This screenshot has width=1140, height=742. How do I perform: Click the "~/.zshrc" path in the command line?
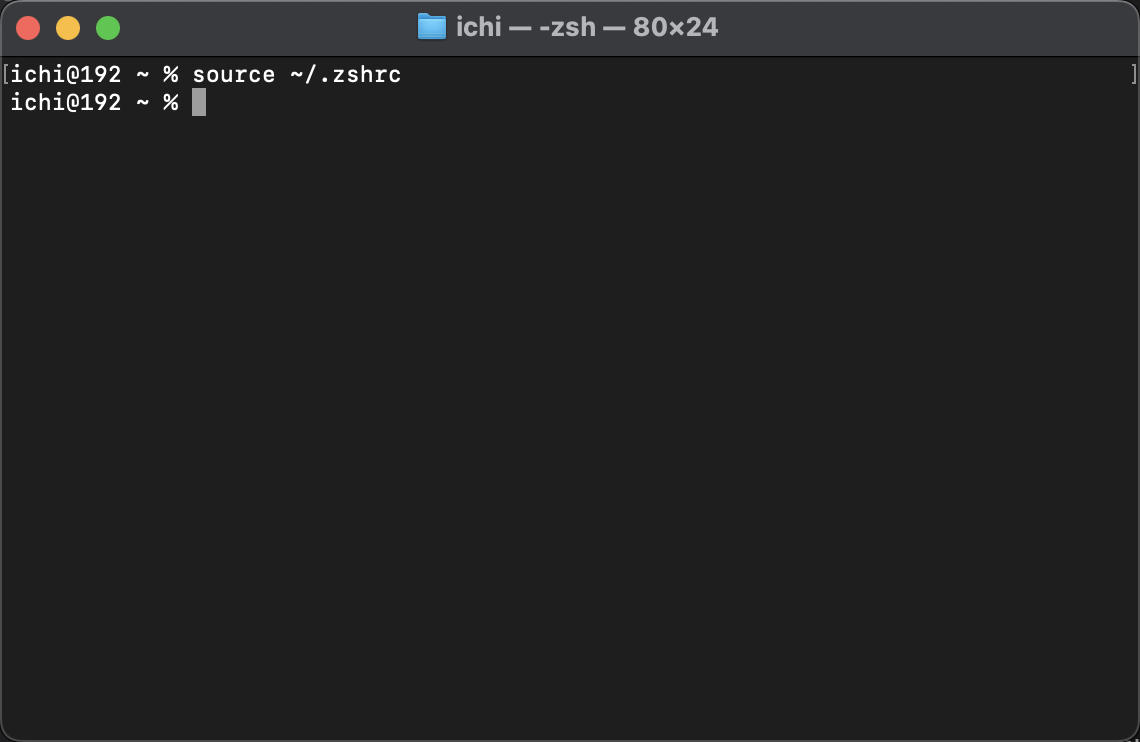coord(345,74)
